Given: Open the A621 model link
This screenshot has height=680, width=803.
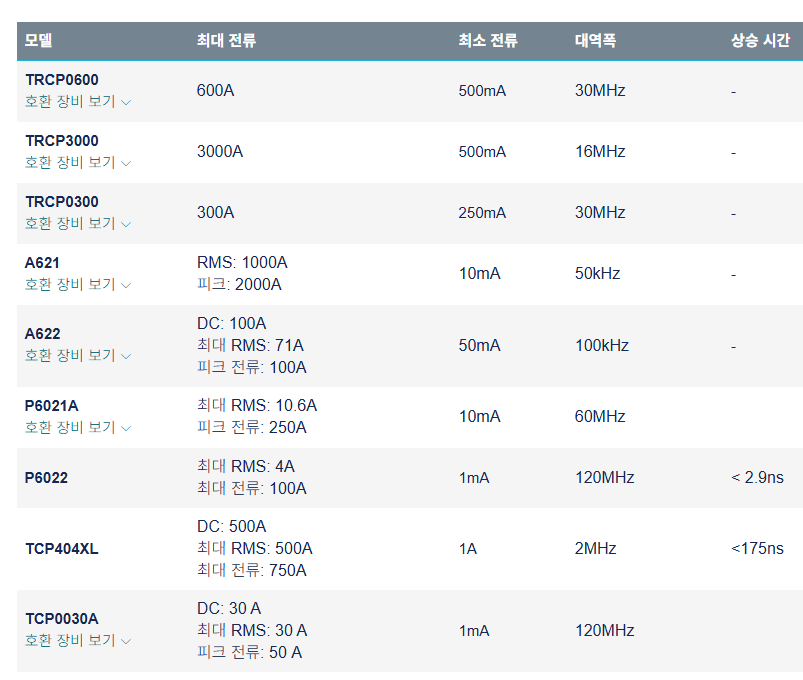Looking at the screenshot, I should 43,263.
